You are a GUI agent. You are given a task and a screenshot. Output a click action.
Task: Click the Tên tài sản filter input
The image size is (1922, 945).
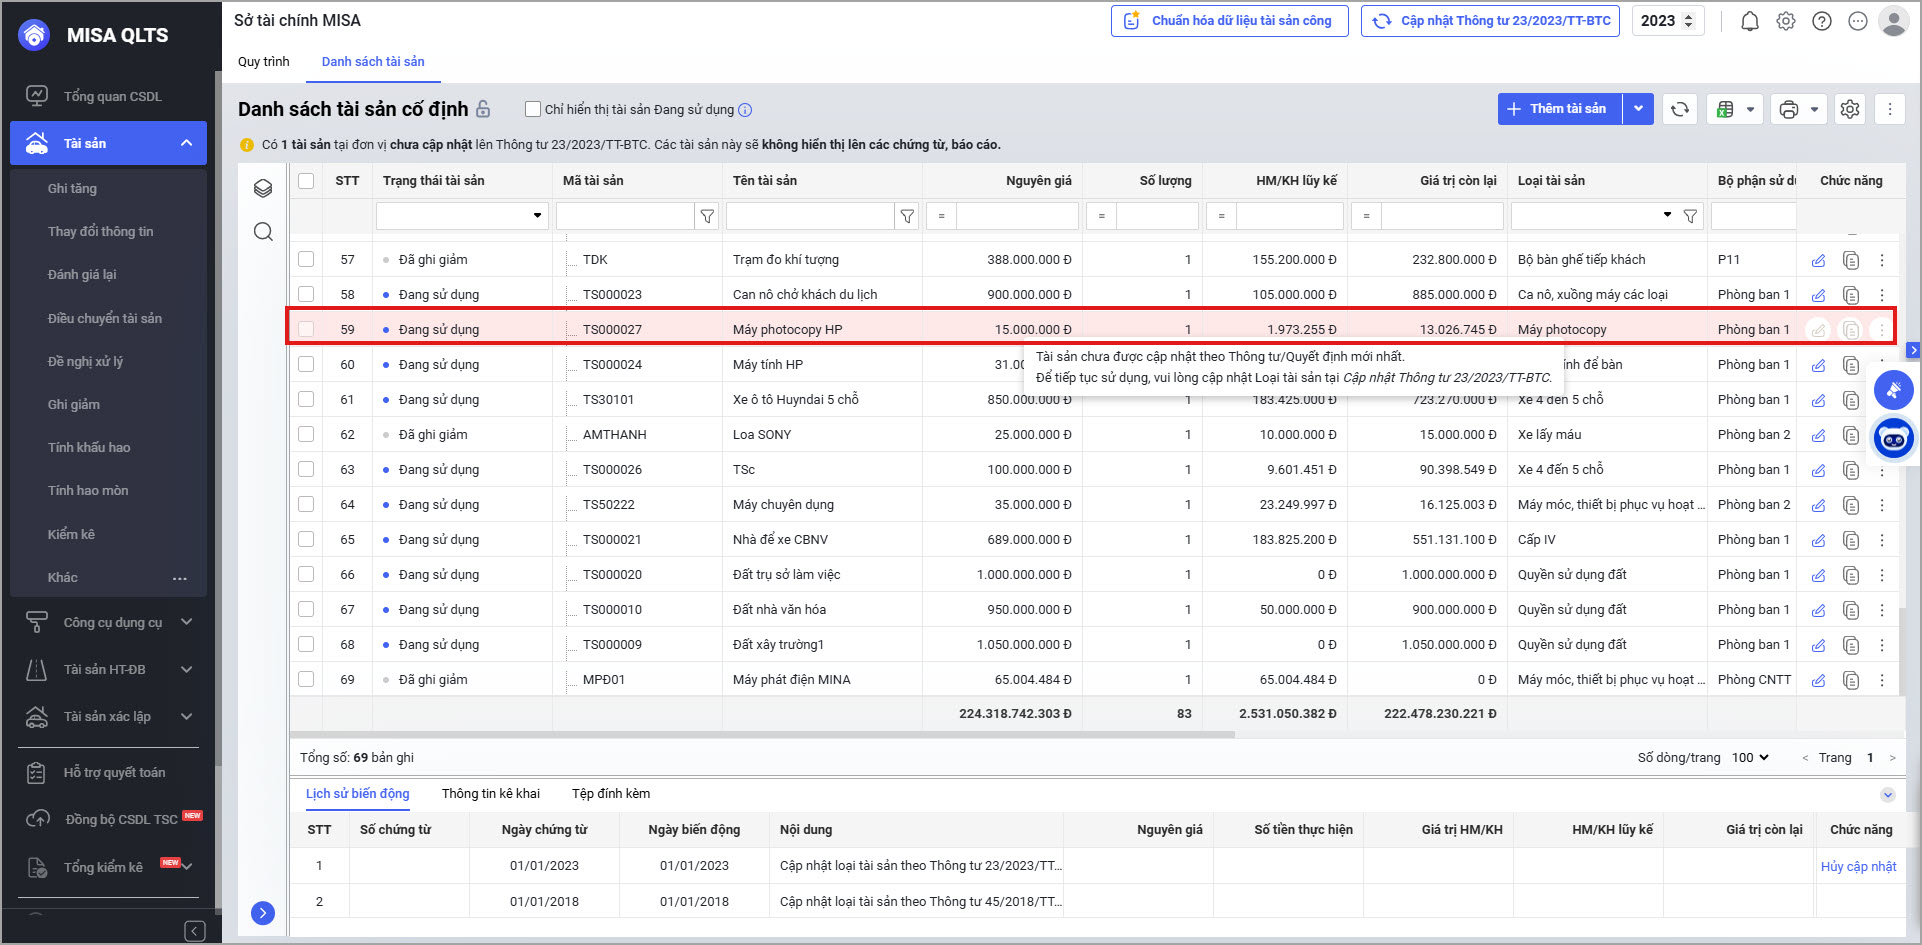pyautogui.click(x=809, y=216)
